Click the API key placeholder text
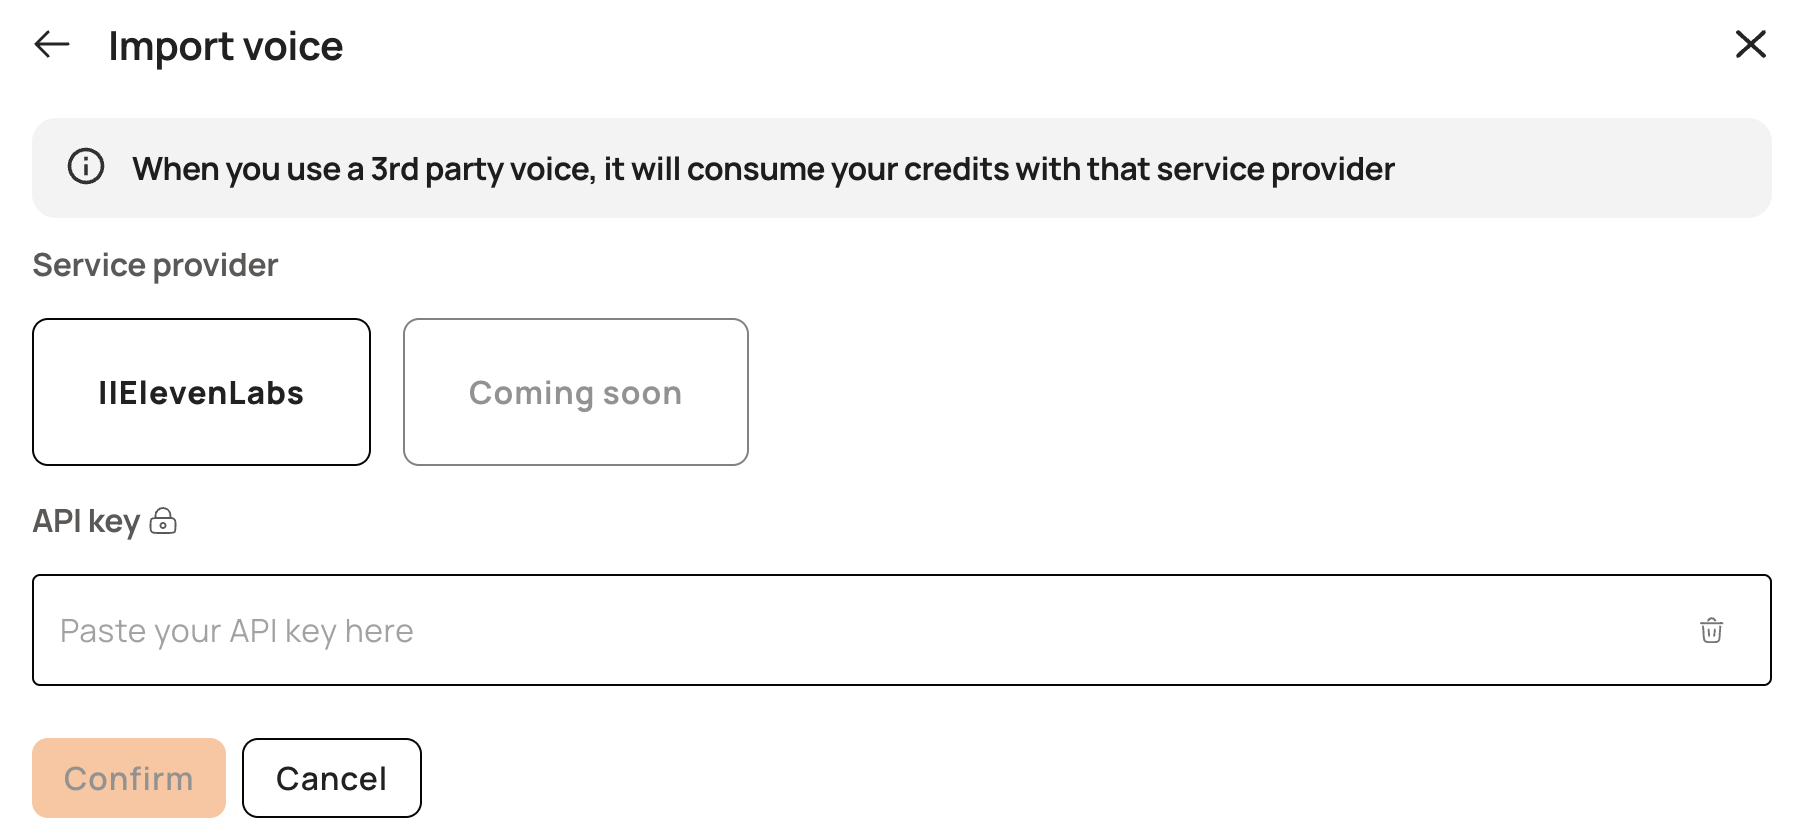This screenshot has width=1802, height=830. [237, 631]
